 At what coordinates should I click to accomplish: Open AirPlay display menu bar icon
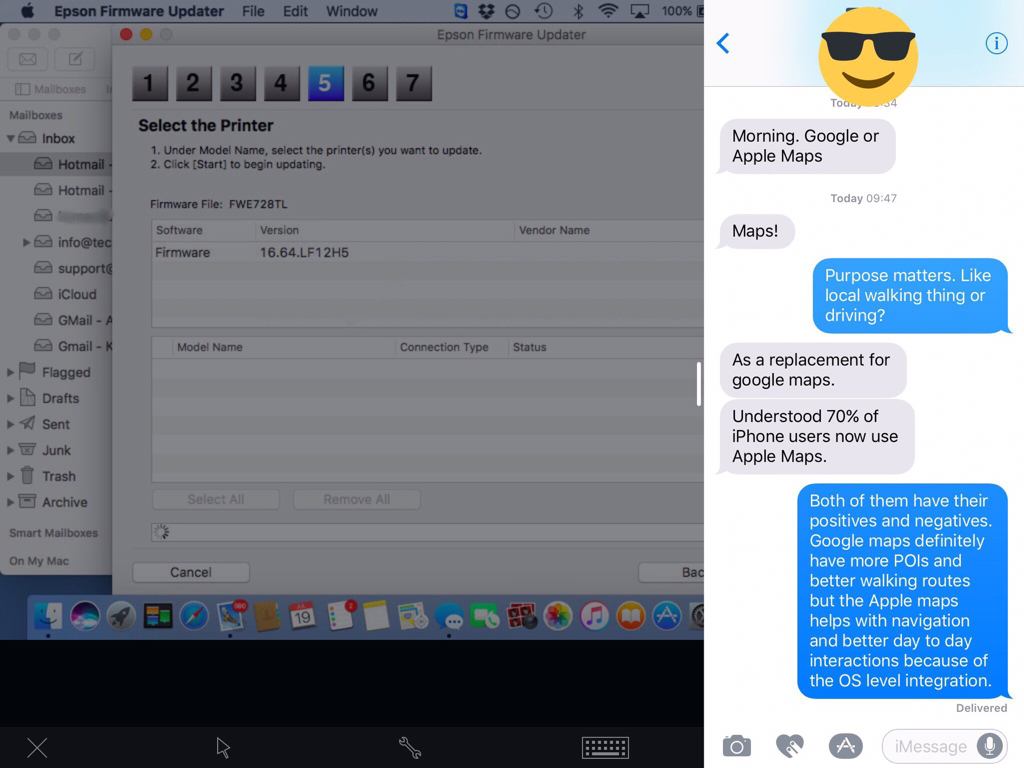640,11
